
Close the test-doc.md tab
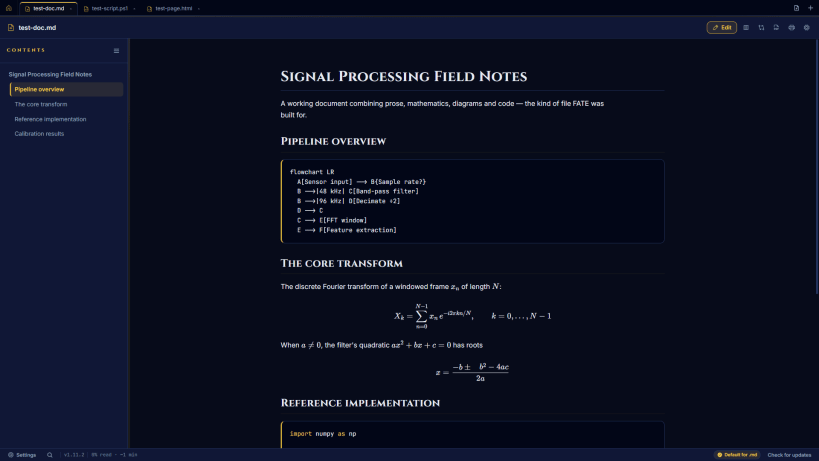click(x=71, y=9)
